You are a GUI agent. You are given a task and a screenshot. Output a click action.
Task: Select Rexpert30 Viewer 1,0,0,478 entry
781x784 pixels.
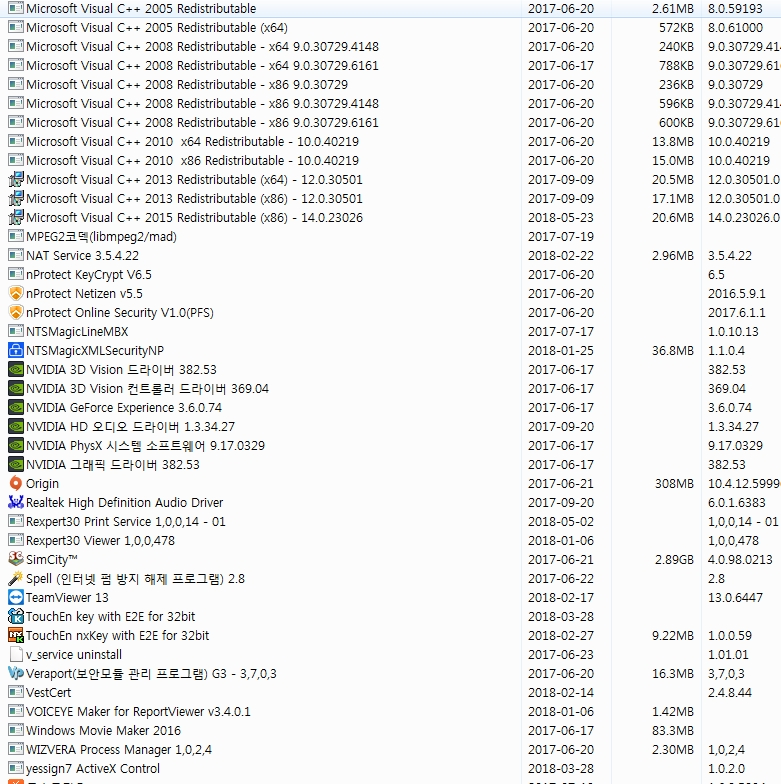tap(100, 540)
